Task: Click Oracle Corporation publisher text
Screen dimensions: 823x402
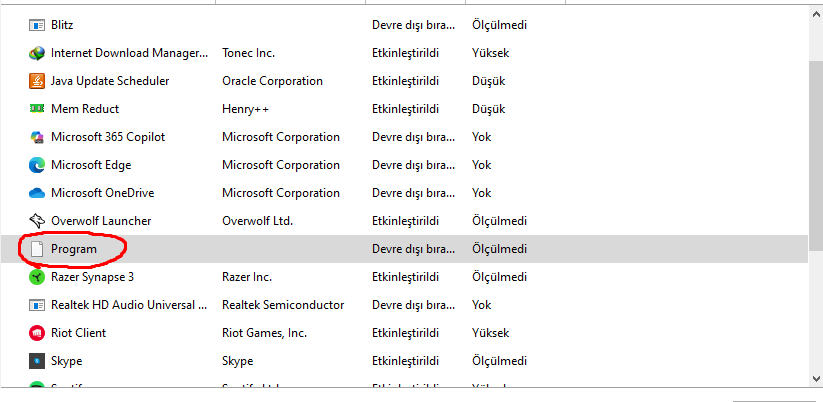Action: point(272,81)
